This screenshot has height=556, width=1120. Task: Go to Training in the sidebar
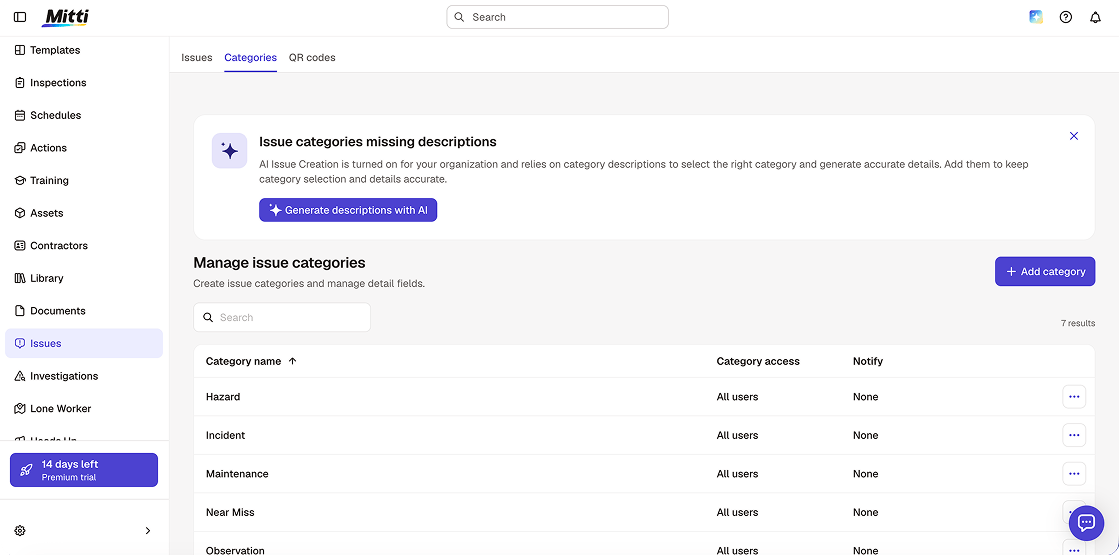pos(84,181)
